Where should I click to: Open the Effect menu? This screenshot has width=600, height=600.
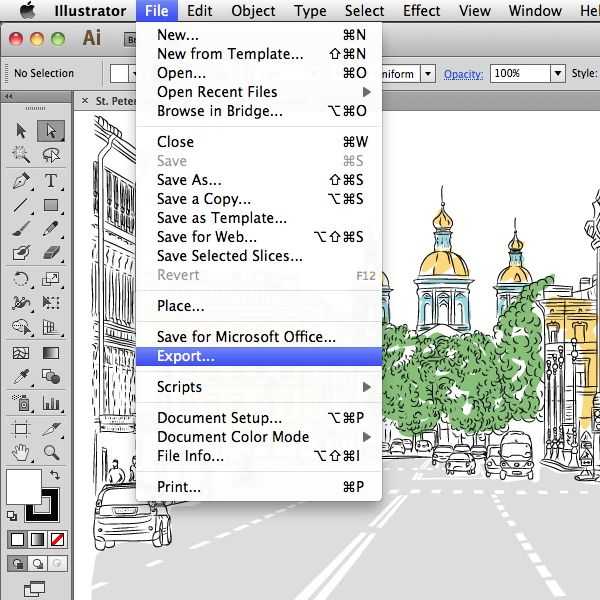(x=421, y=11)
